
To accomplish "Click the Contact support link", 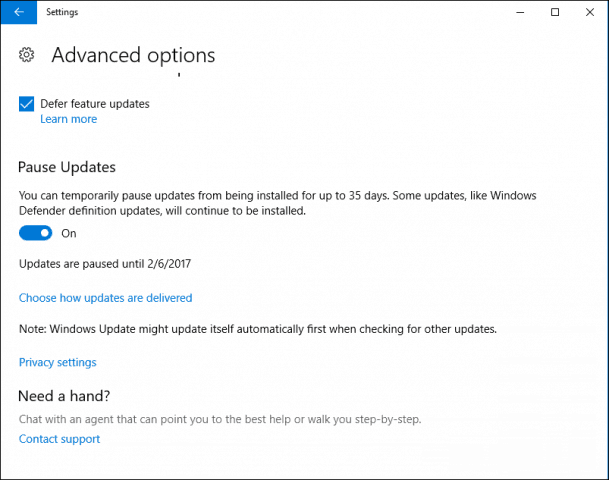I will click(59, 439).
